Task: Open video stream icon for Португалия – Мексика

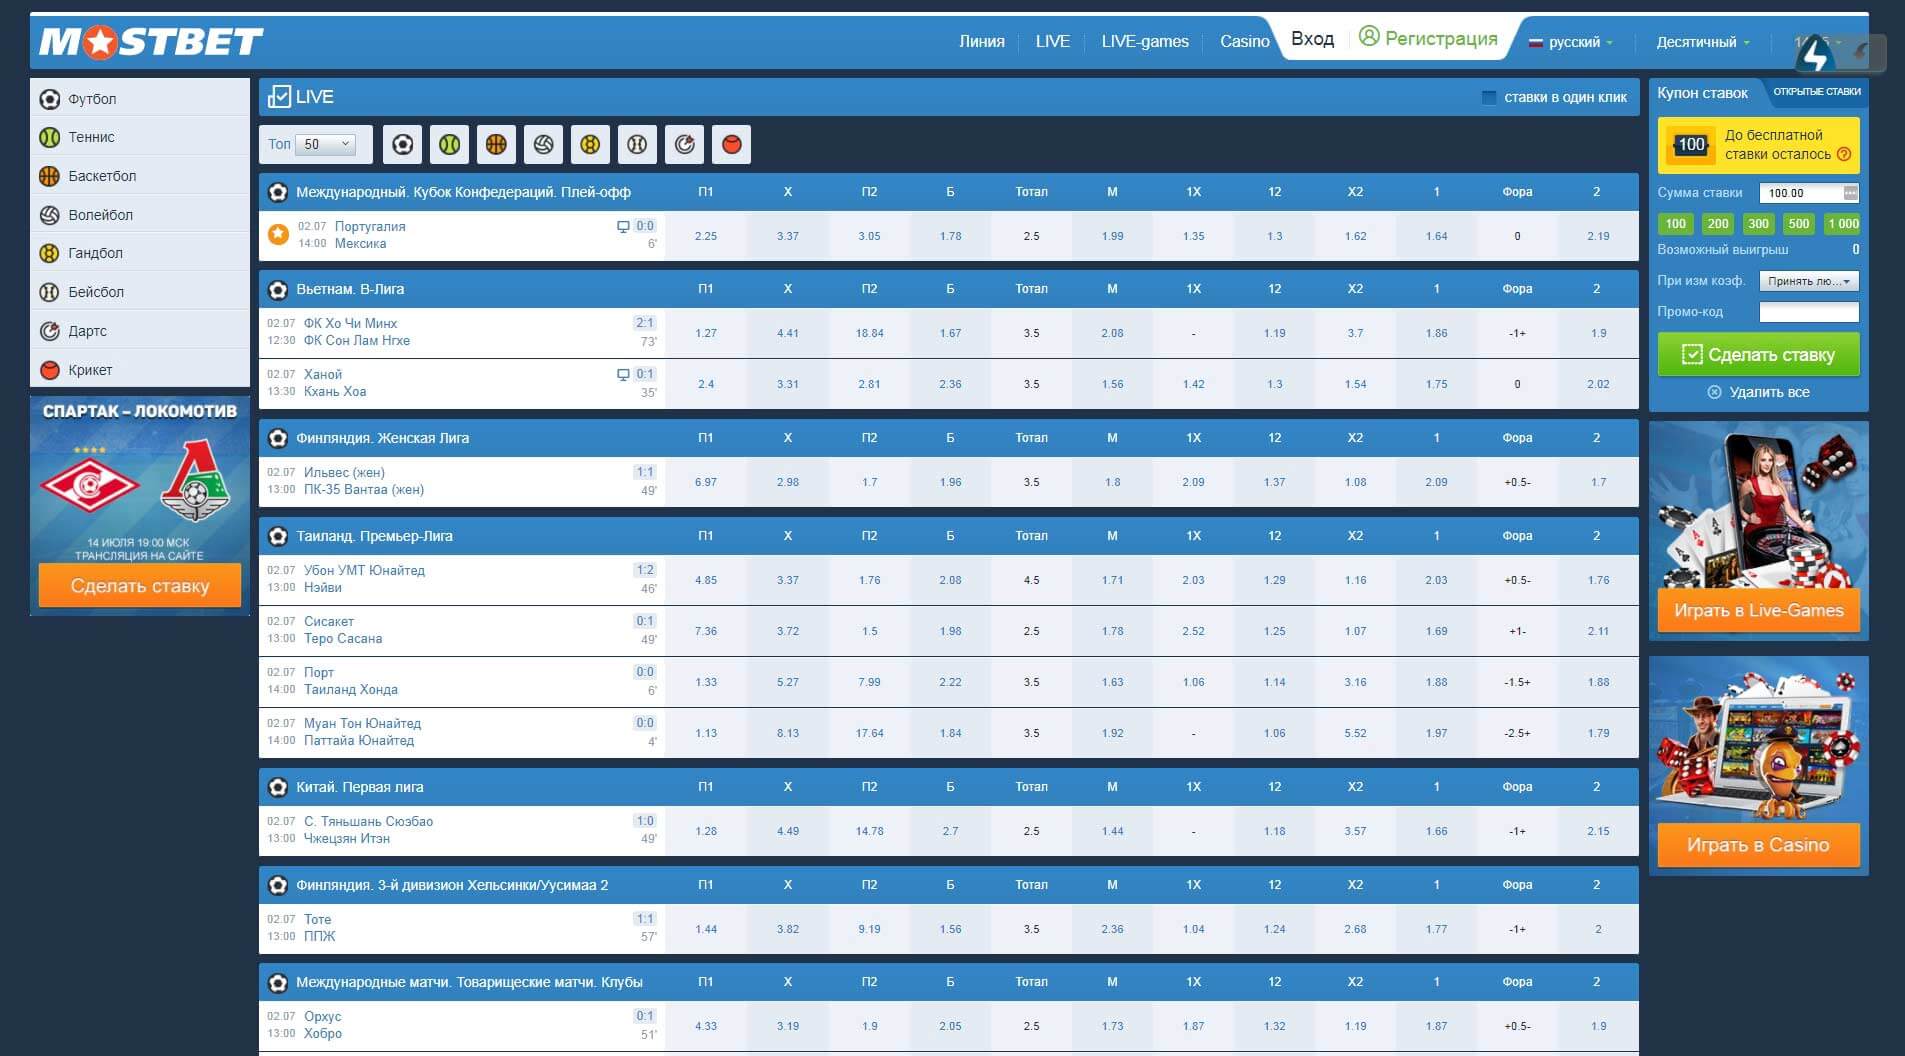Action: click(623, 226)
